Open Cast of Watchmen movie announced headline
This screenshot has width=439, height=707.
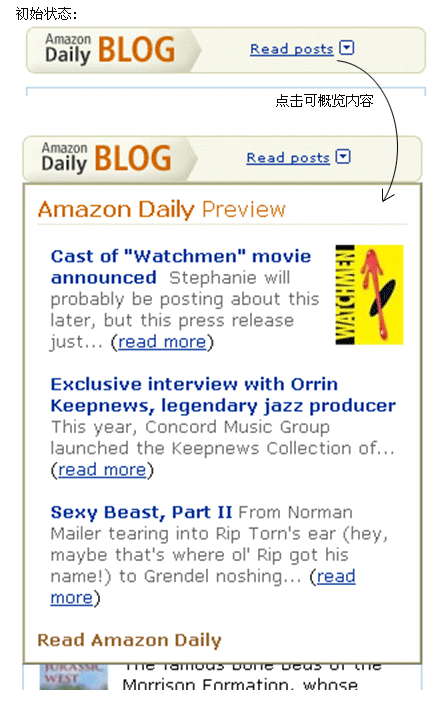click(181, 266)
